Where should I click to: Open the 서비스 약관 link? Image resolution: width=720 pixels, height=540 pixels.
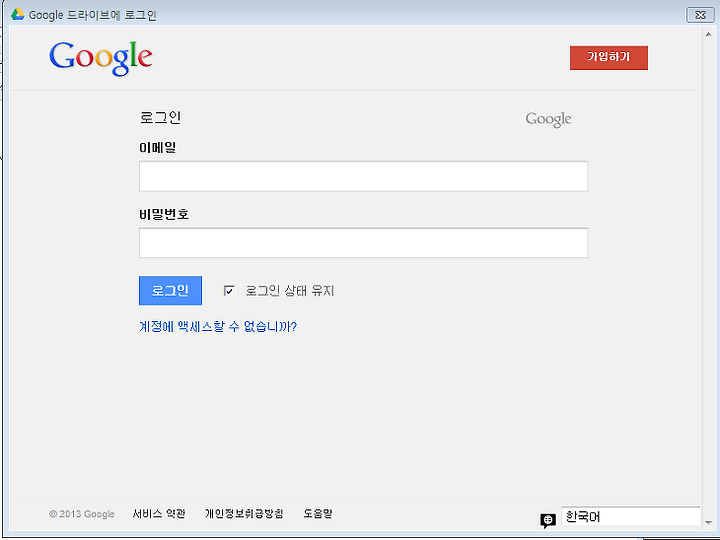(x=159, y=513)
